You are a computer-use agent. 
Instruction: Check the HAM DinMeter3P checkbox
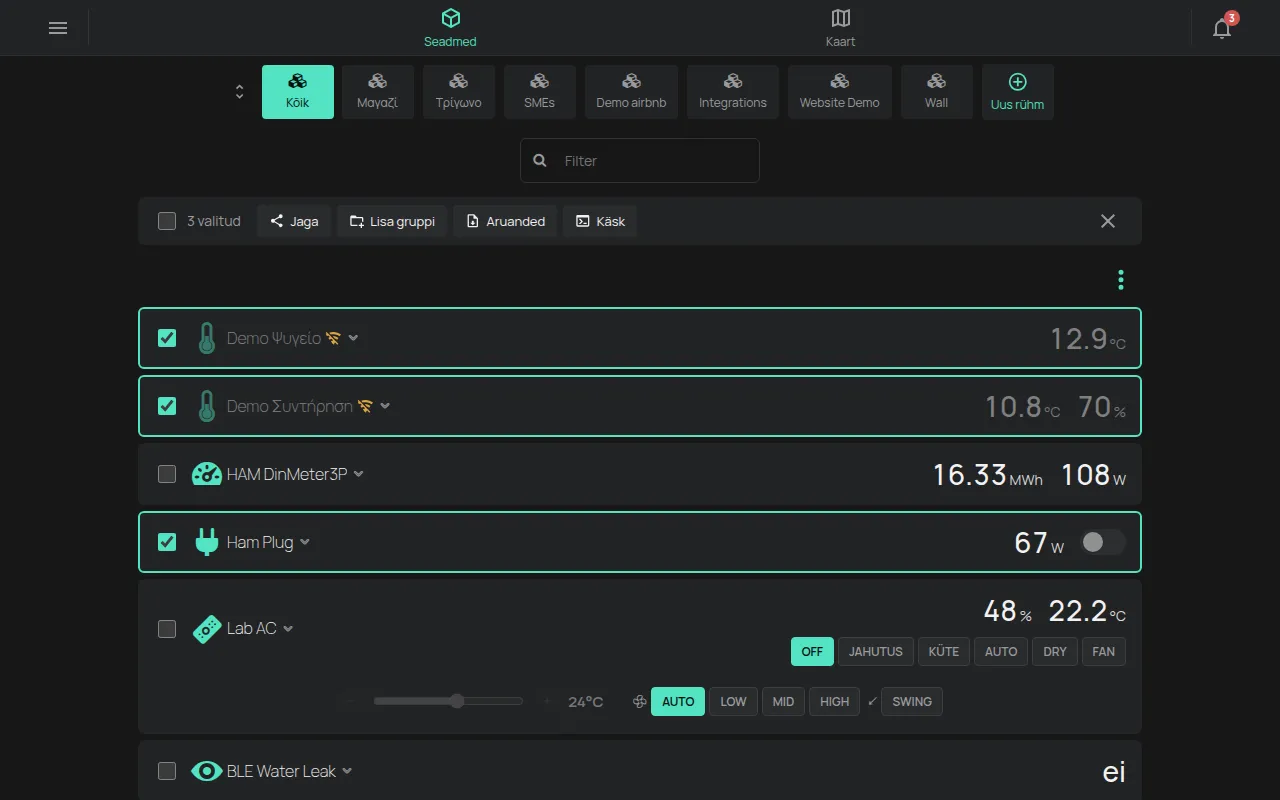(x=167, y=474)
